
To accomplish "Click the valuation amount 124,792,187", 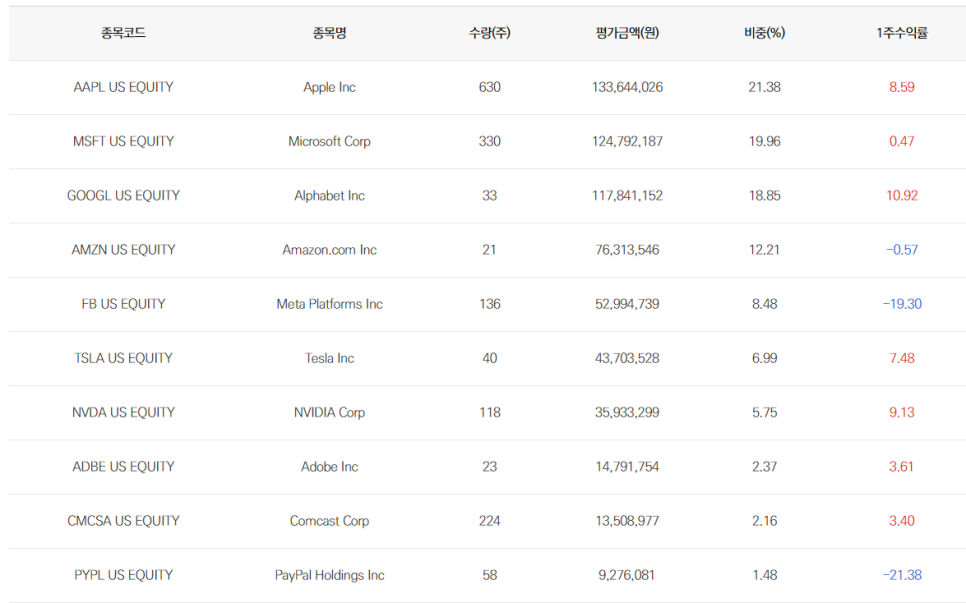I will (x=627, y=141).
